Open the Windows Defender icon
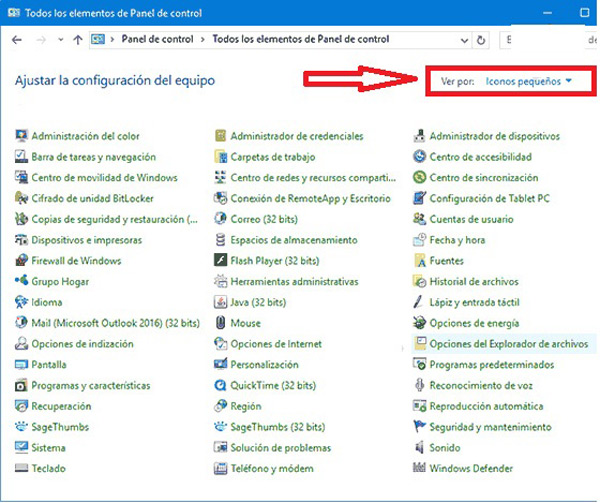600x503 pixels. click(419, 468)
